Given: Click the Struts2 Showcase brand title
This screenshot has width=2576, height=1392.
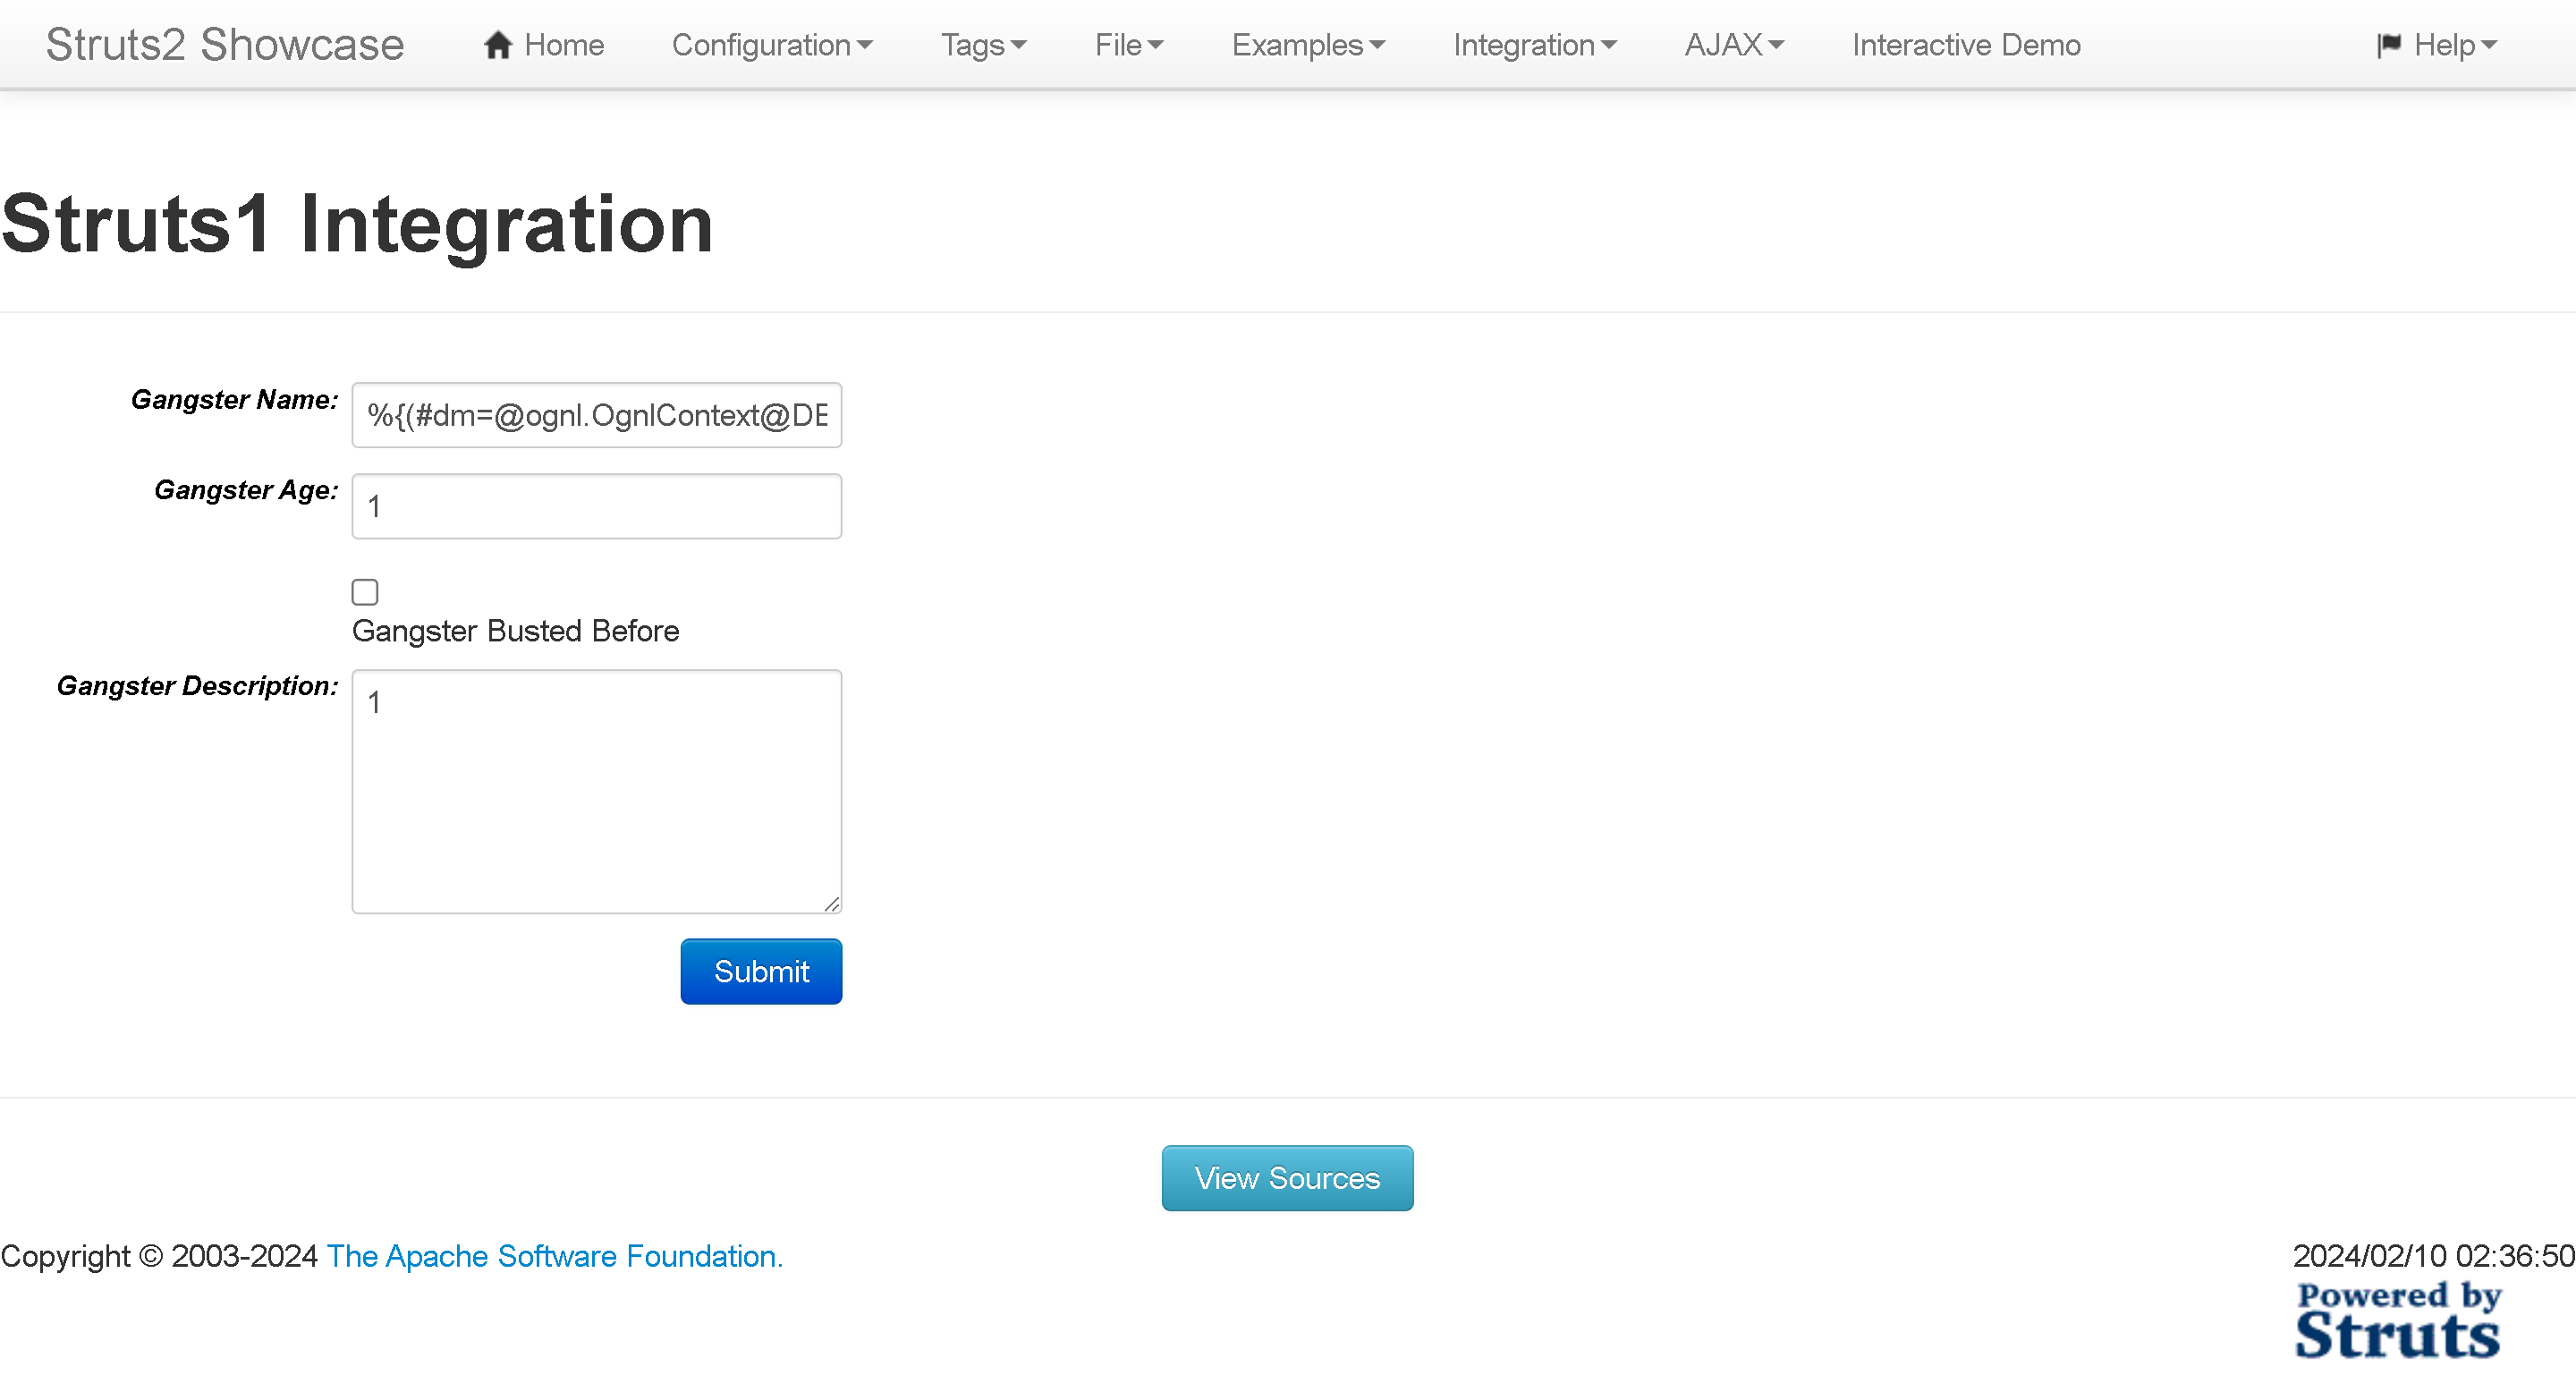Looking at the screenshot, I should pos(225,45).
